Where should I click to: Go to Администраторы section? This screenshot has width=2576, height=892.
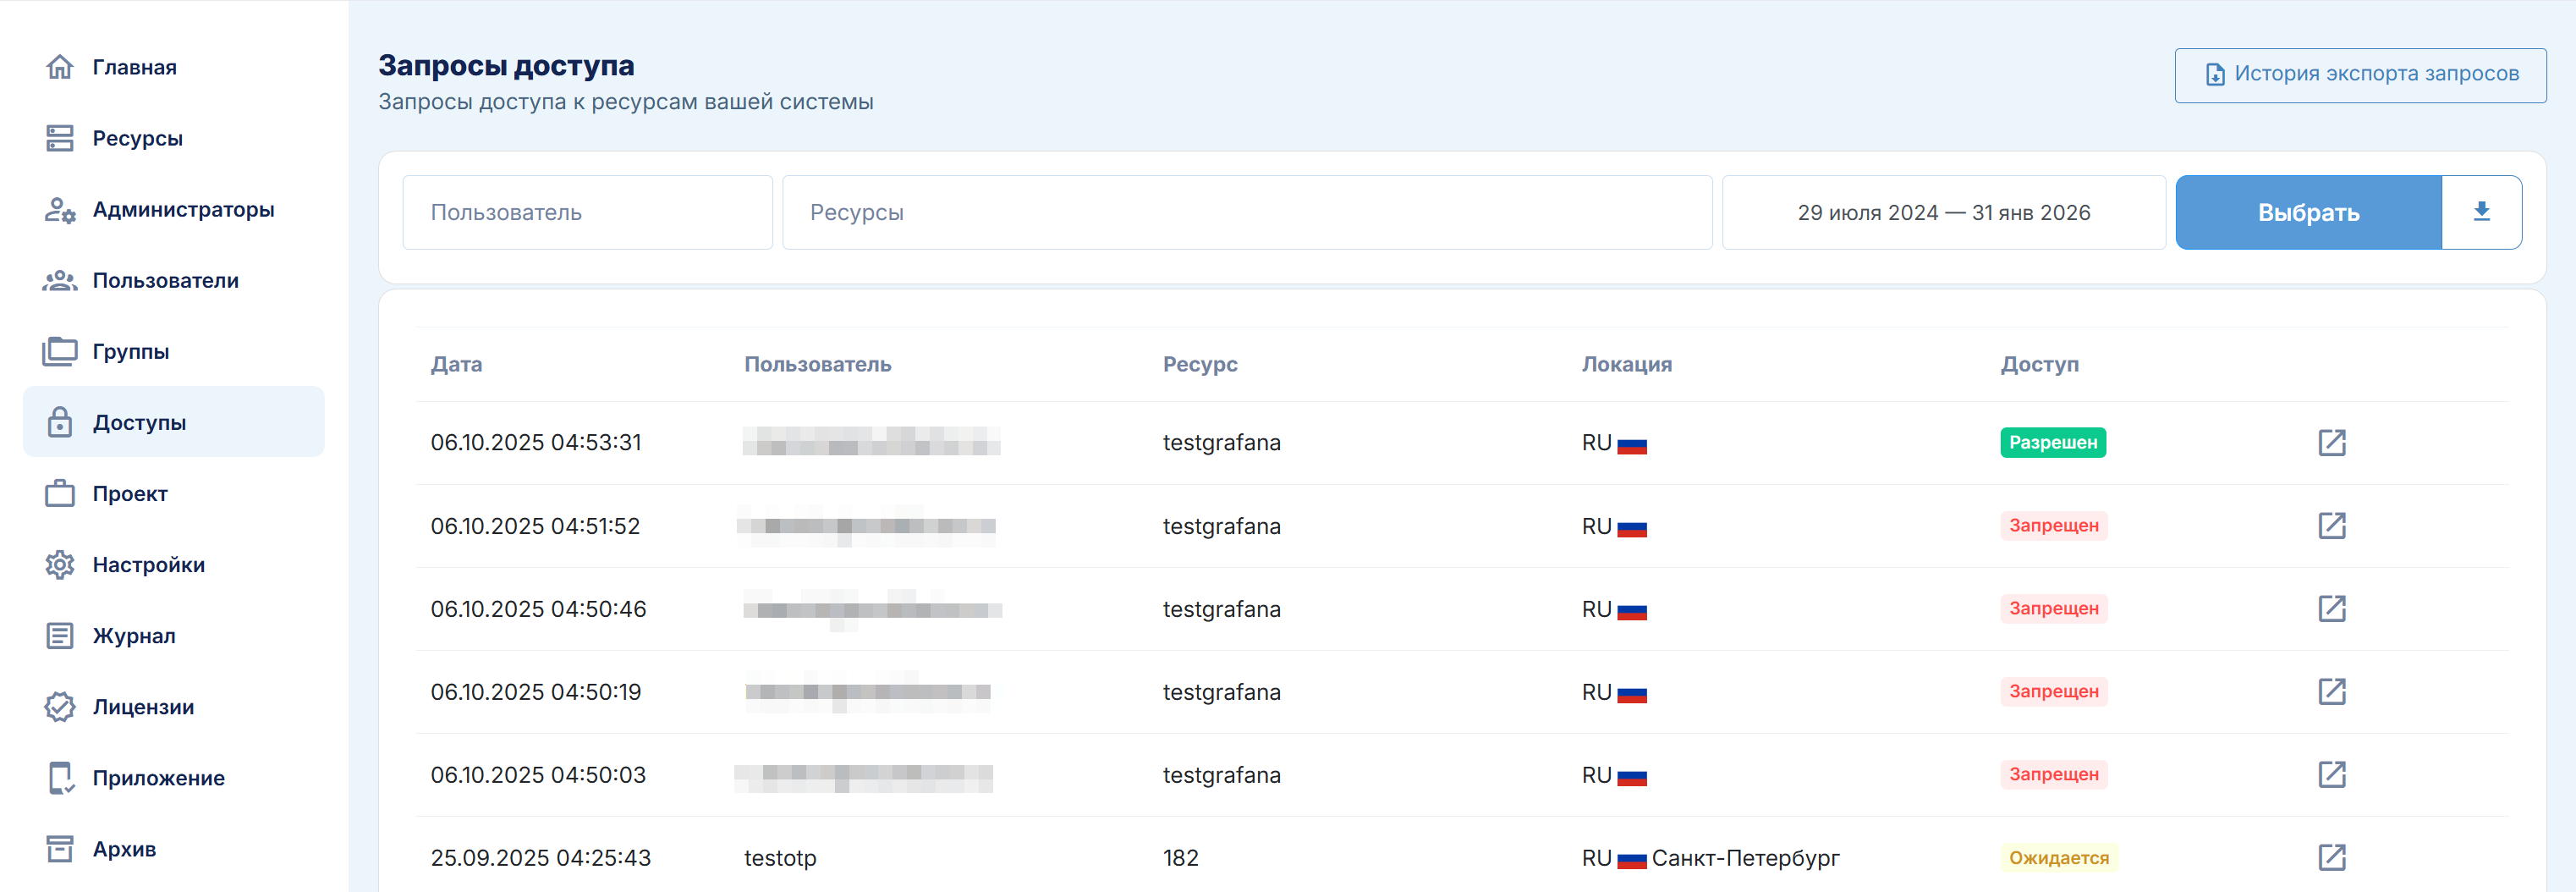click(x=183, y=210)
